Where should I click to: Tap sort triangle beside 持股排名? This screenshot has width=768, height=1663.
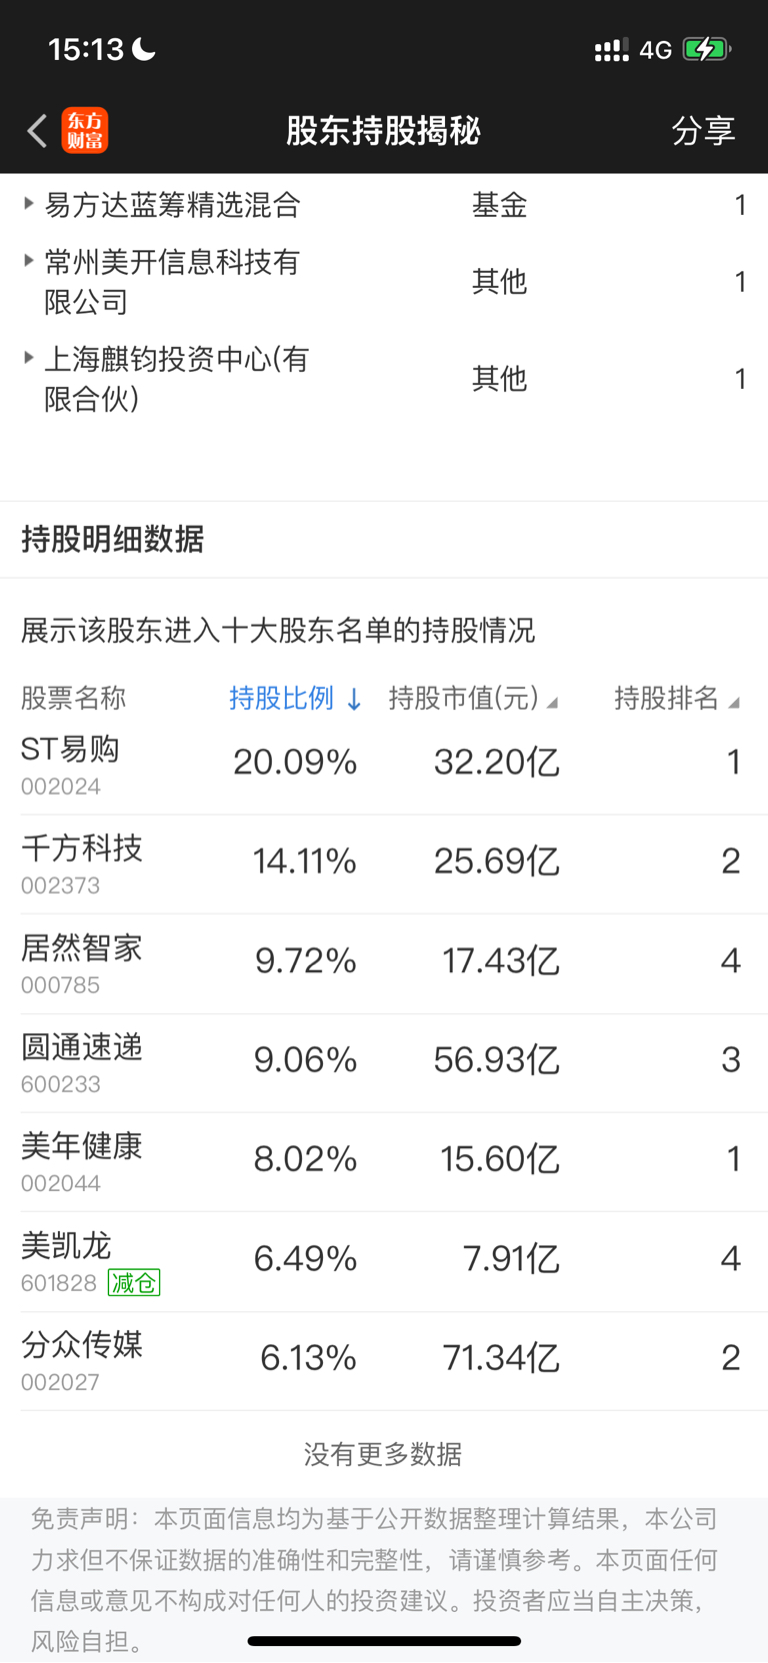(734, 703)
